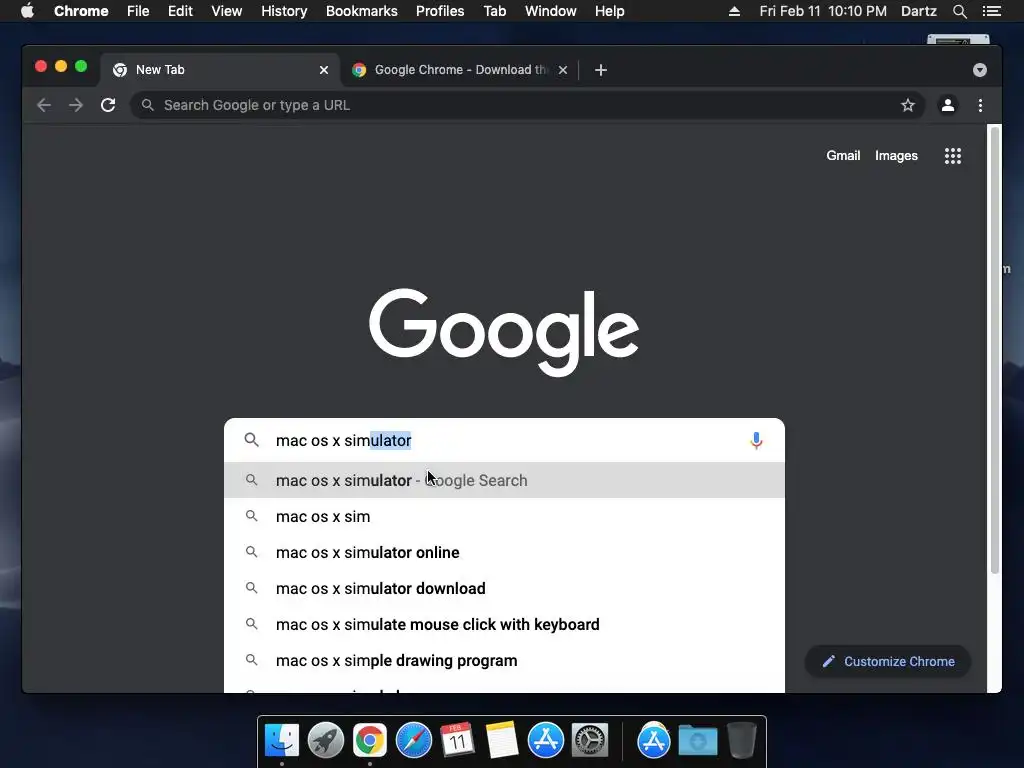This screenshot has height=768, width=1024.
Task: Open Calendar from the Dock
Action: pyautogui.click(x=457, y=740)
